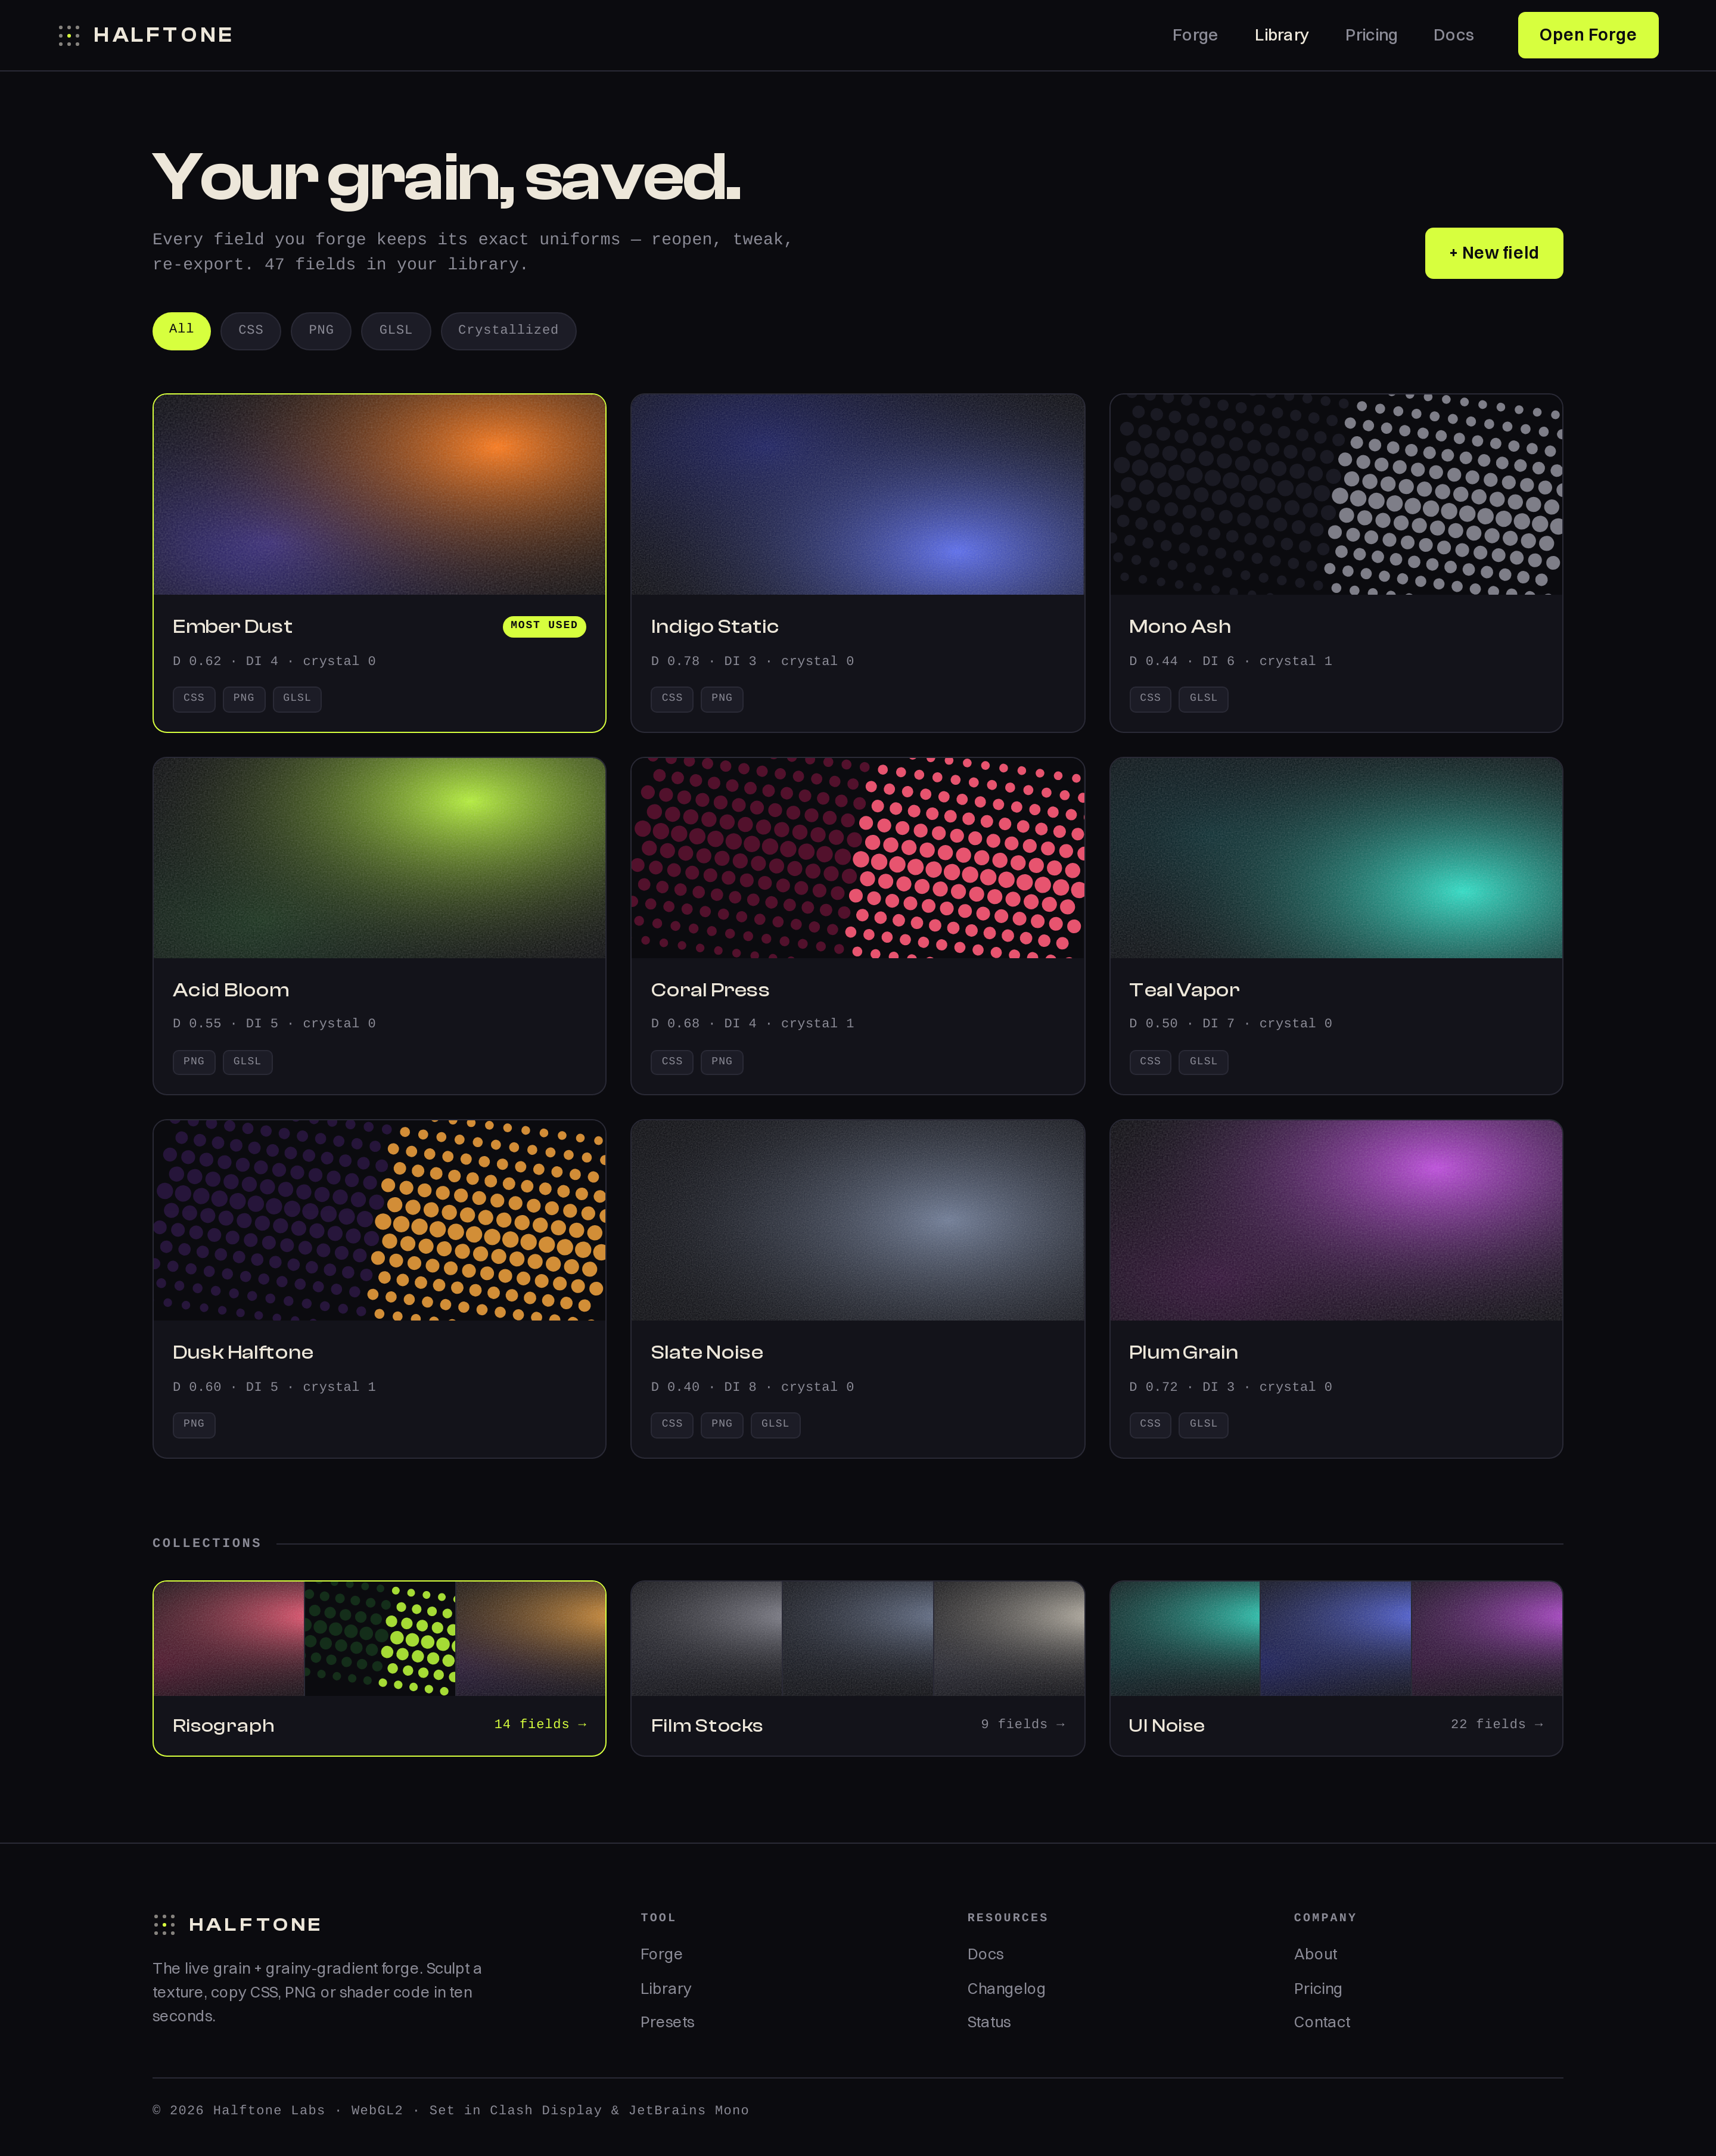Open Film Stocks 9 fields arrow link
Viewport: 1716px width, 2156px height.
[1022, 1724]
